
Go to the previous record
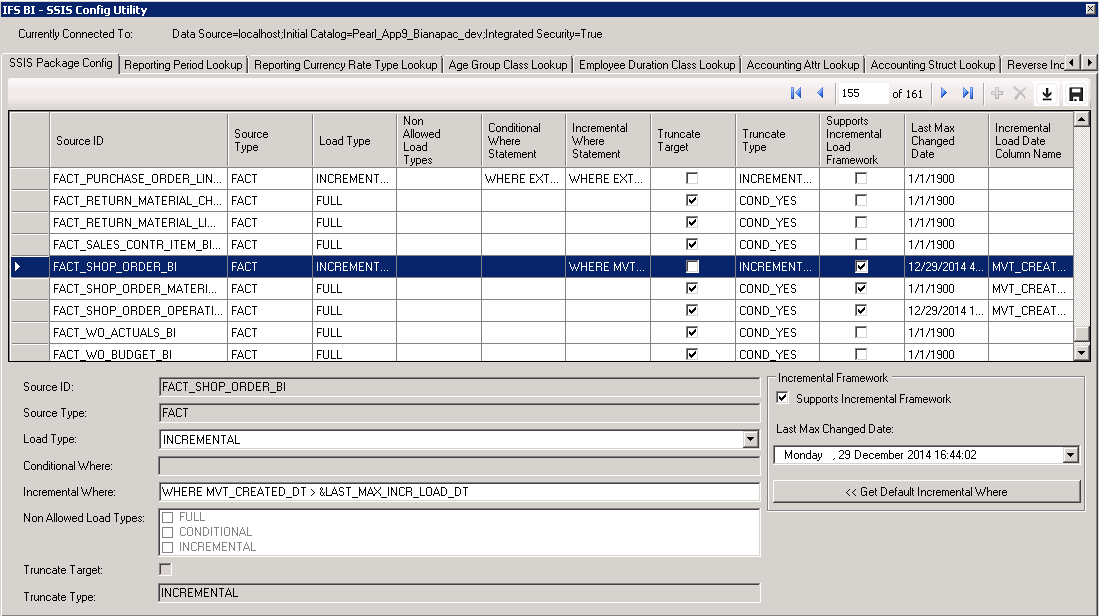click(820, 93)
